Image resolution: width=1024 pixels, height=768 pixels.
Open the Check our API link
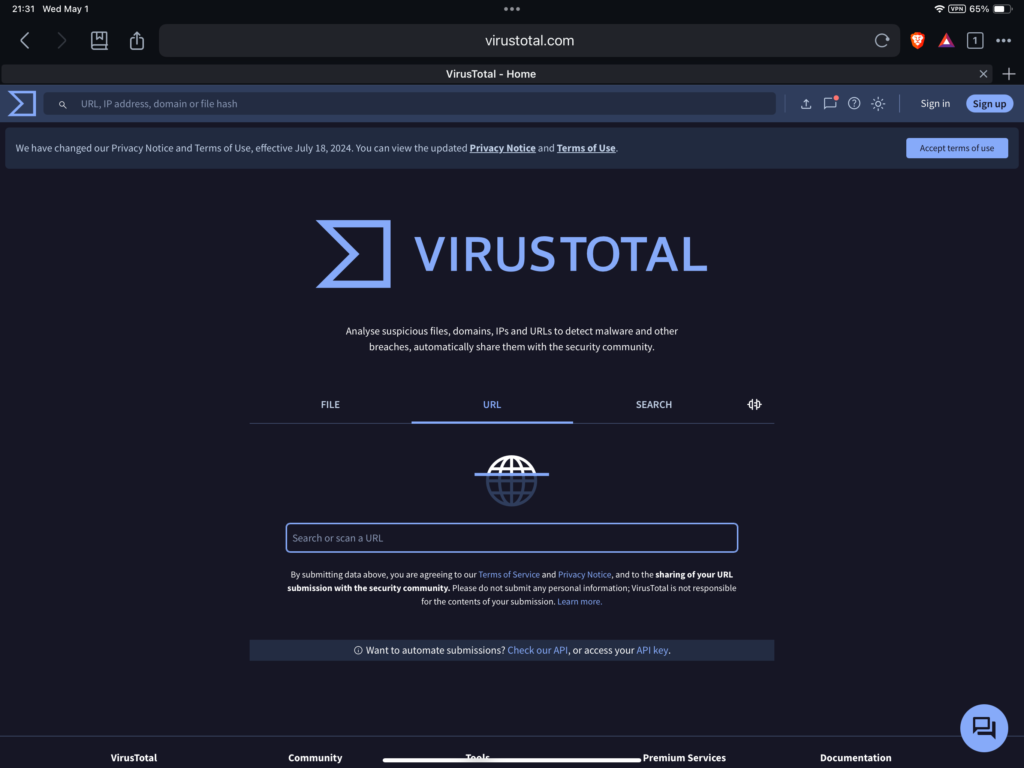coord(537,650)
